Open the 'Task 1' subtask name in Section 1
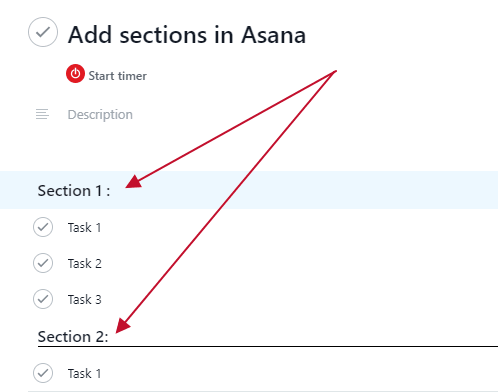Viewport: 498px width, 392px height. tap(84, 227)
